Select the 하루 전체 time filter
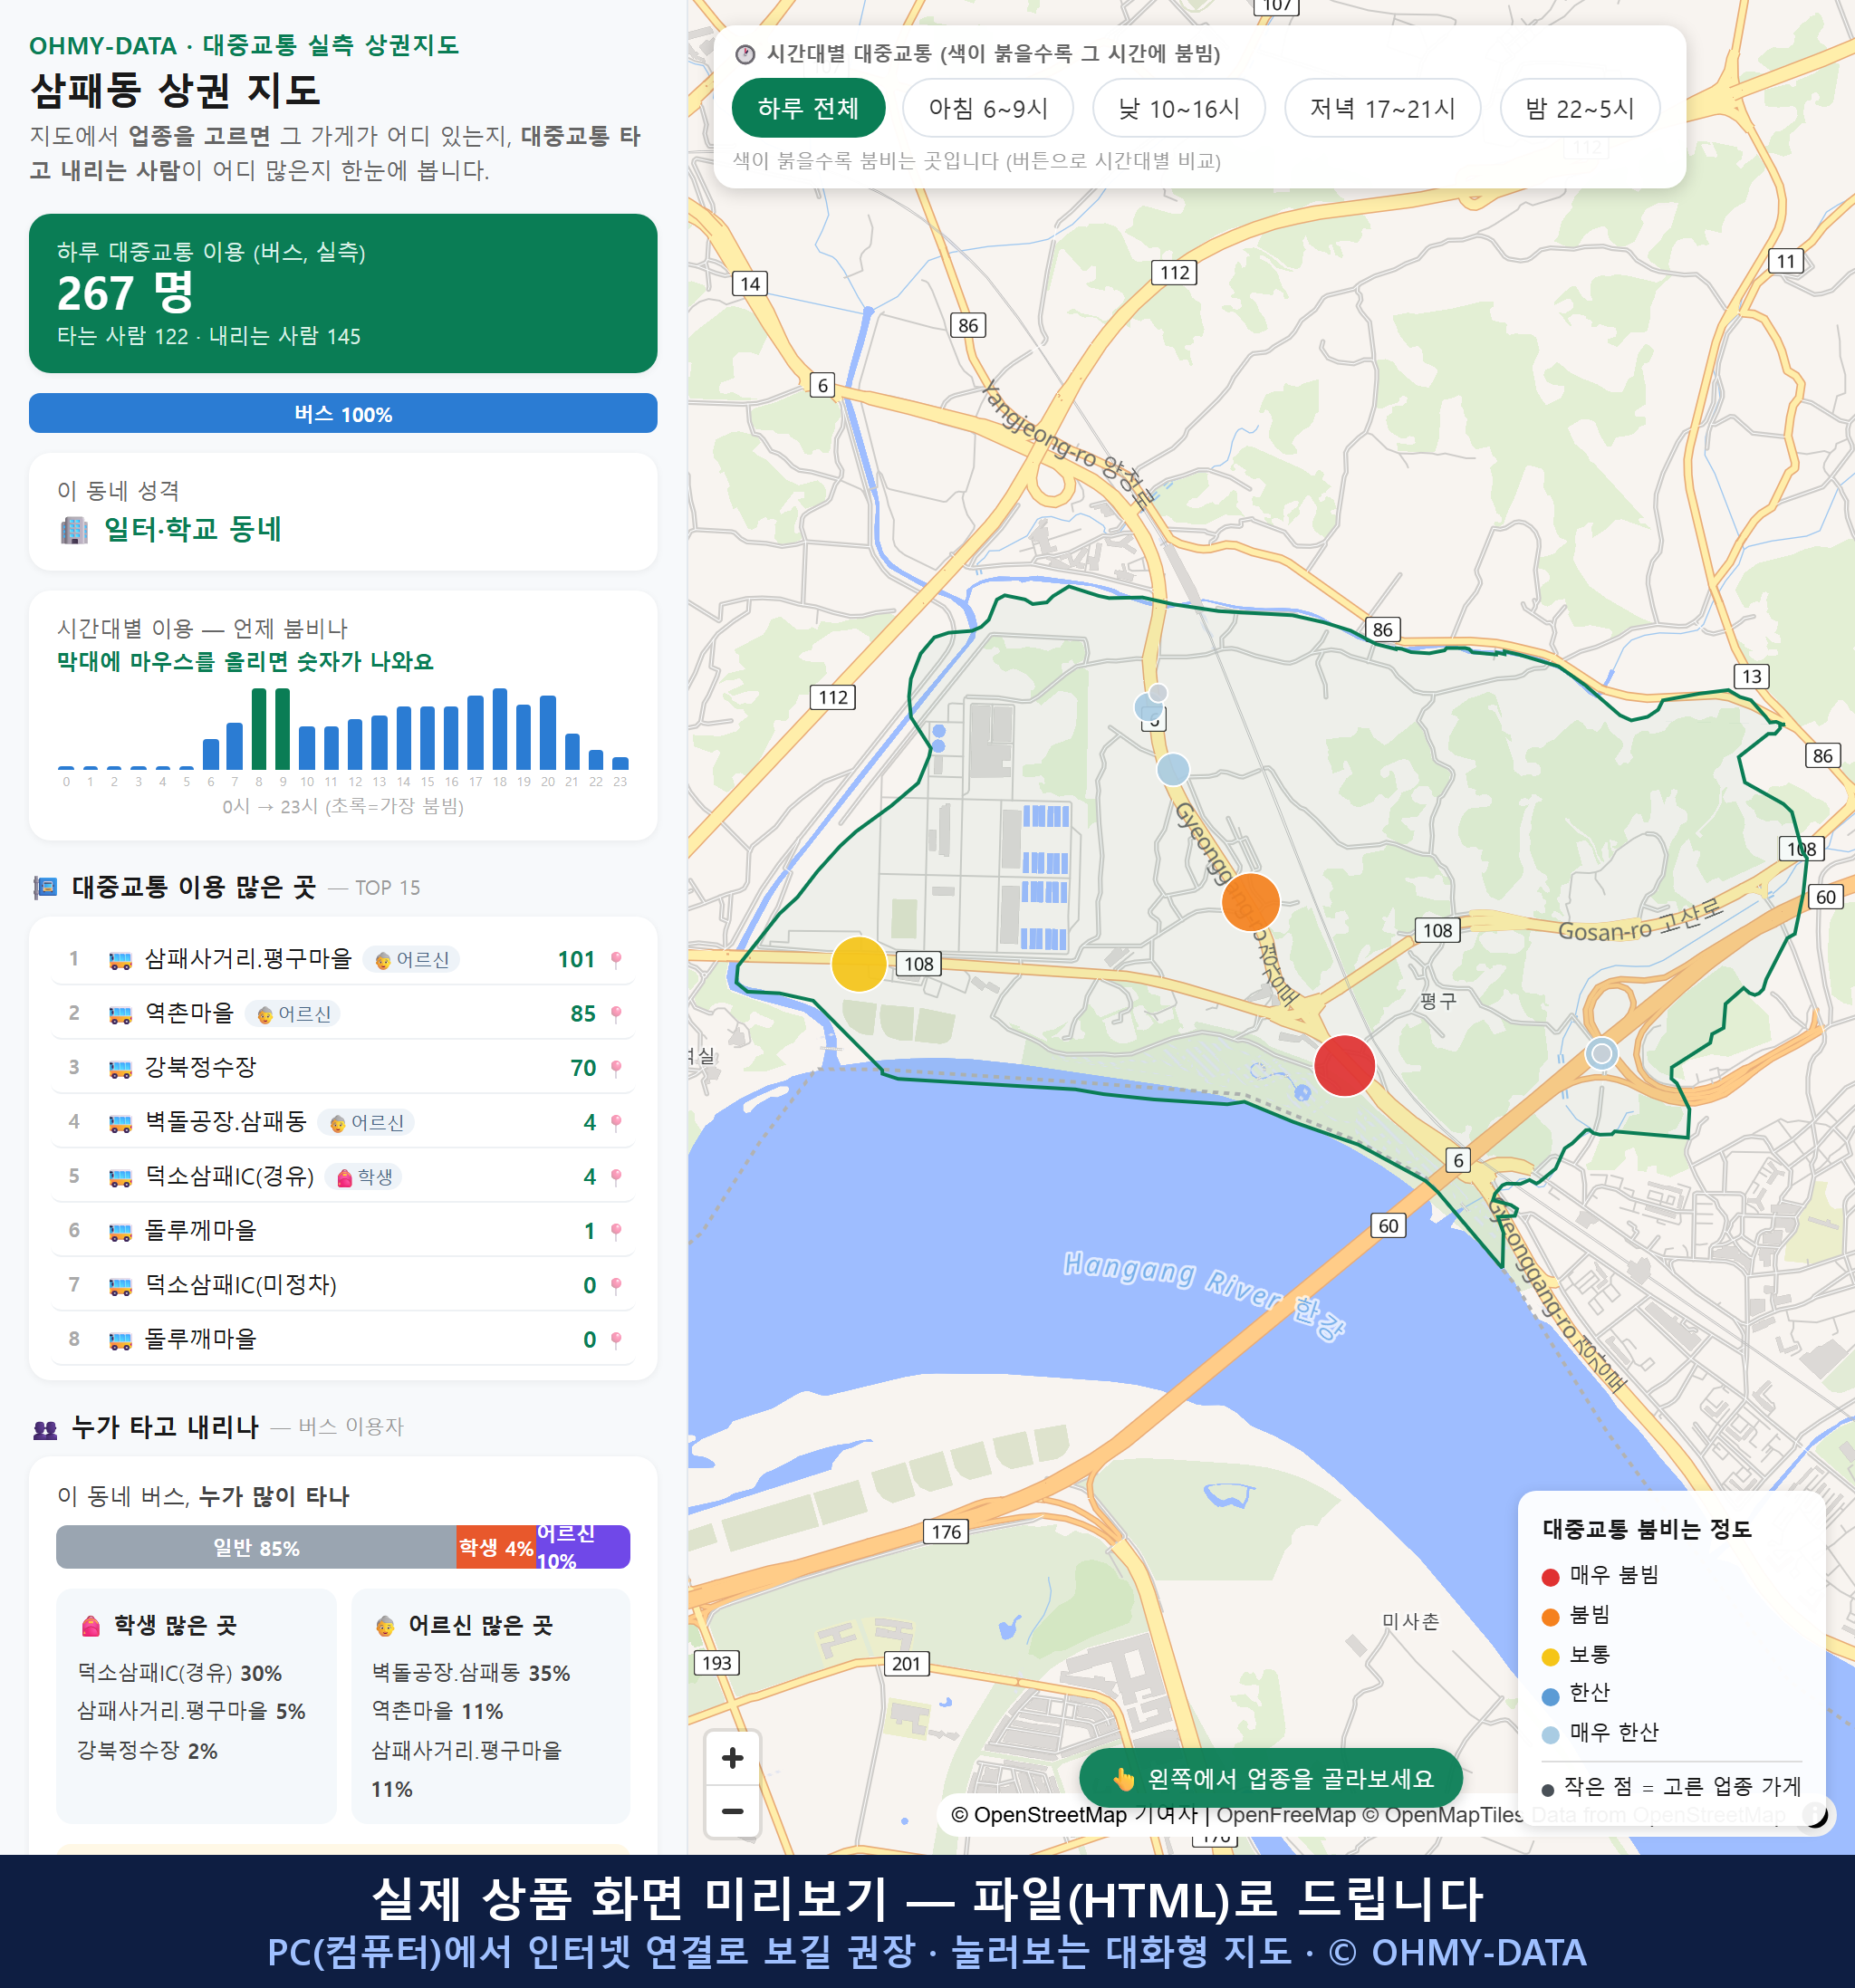 click(x=808, y=108)
